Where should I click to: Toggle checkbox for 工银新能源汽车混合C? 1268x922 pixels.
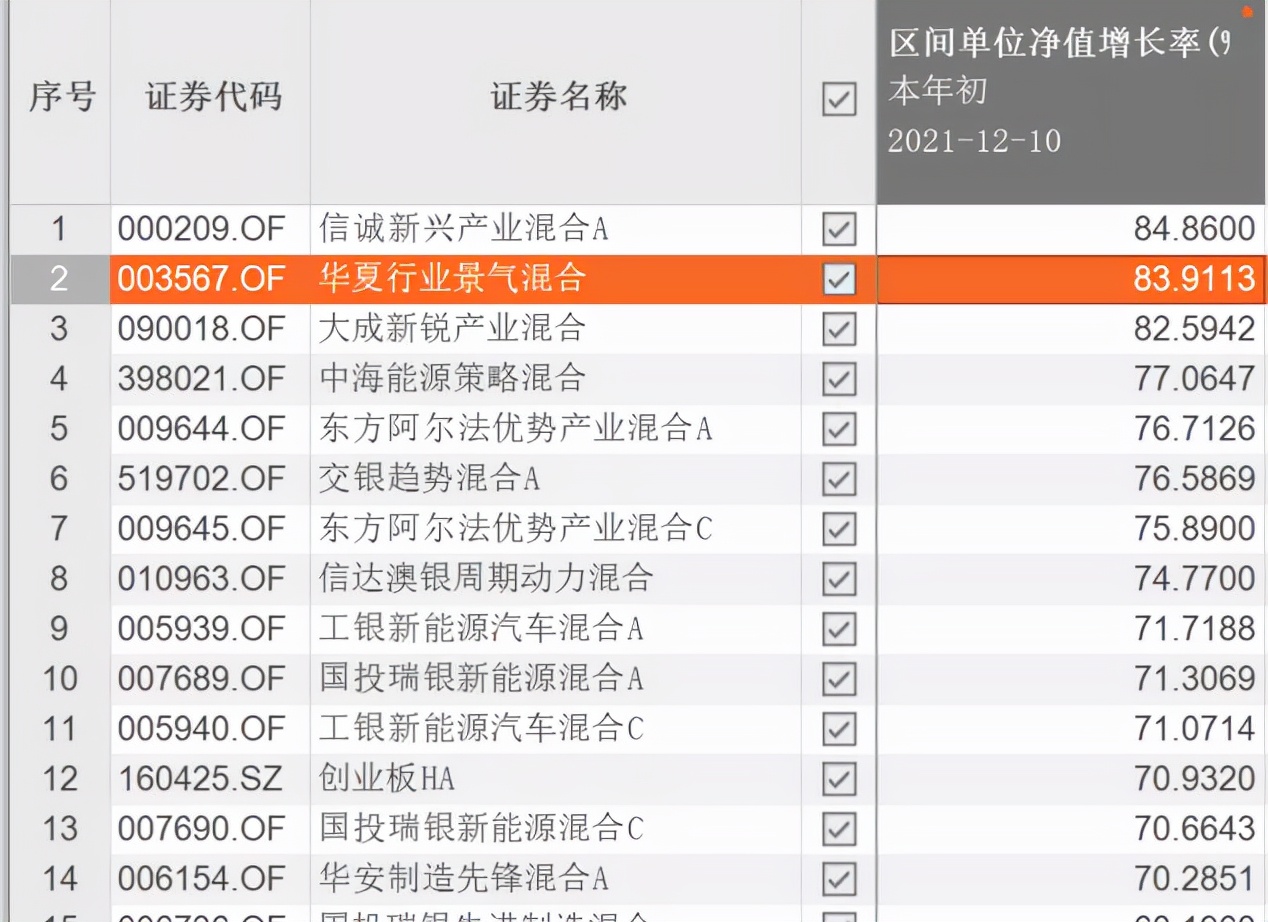[839, 729]
